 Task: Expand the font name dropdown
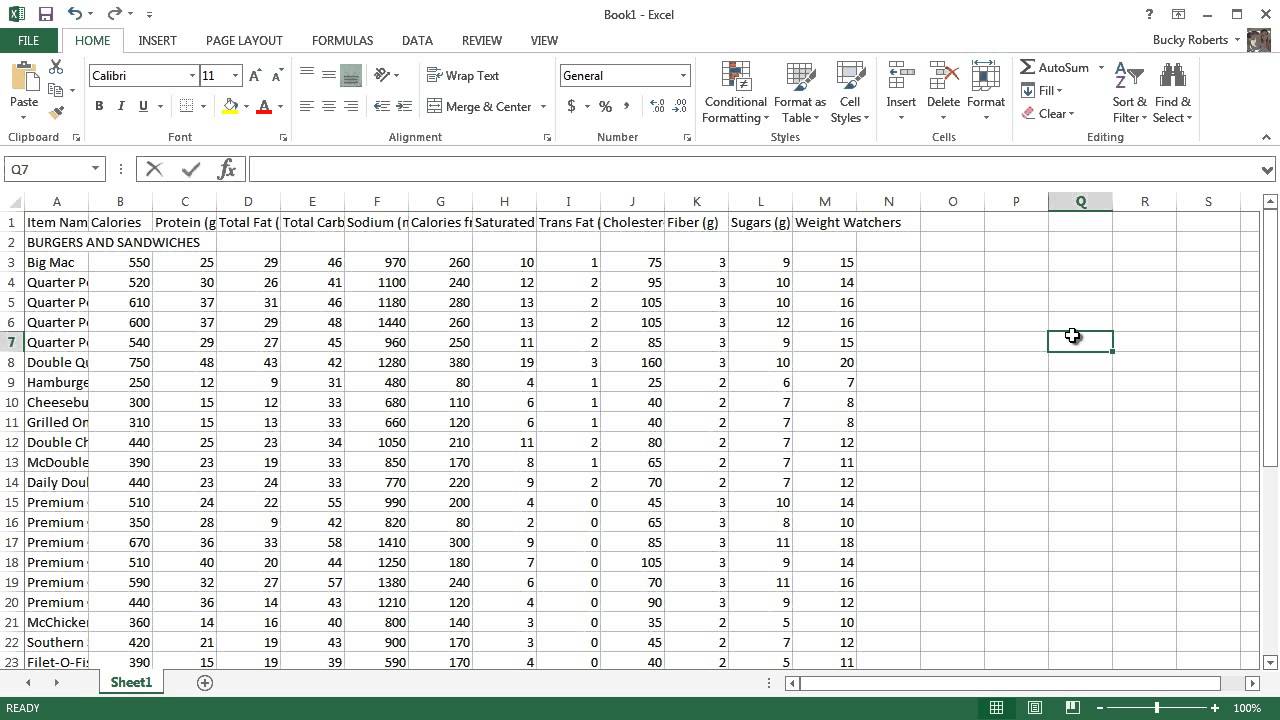pos(192,76)
